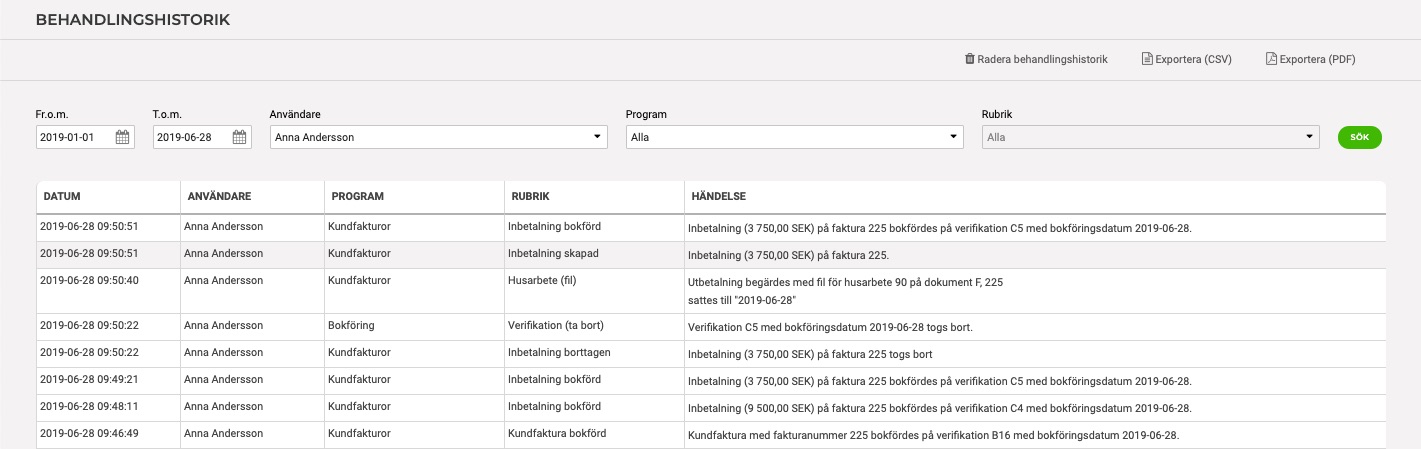The image size is (1421, 449).
Task: Click the trash icon beside Radera behandlingshistorik
Action: click(x=969, y=59)
